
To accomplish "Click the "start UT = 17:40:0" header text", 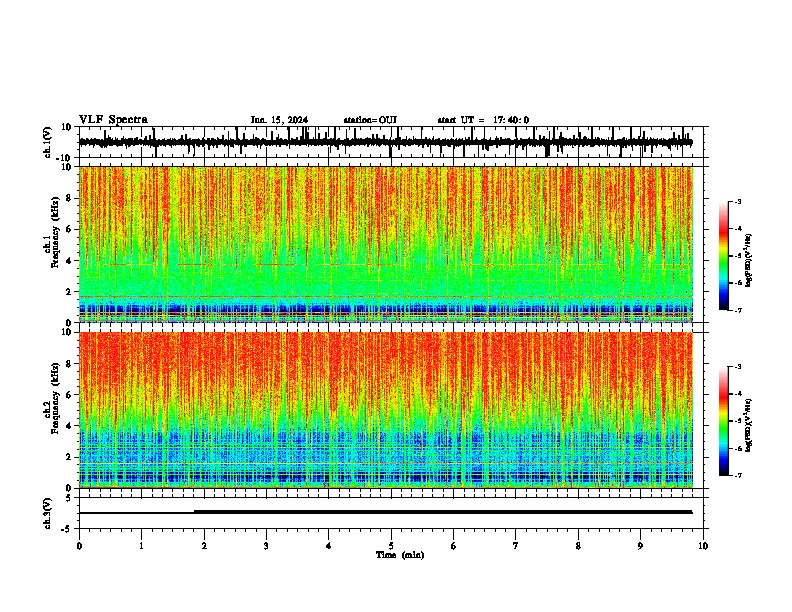I will 483,120.
